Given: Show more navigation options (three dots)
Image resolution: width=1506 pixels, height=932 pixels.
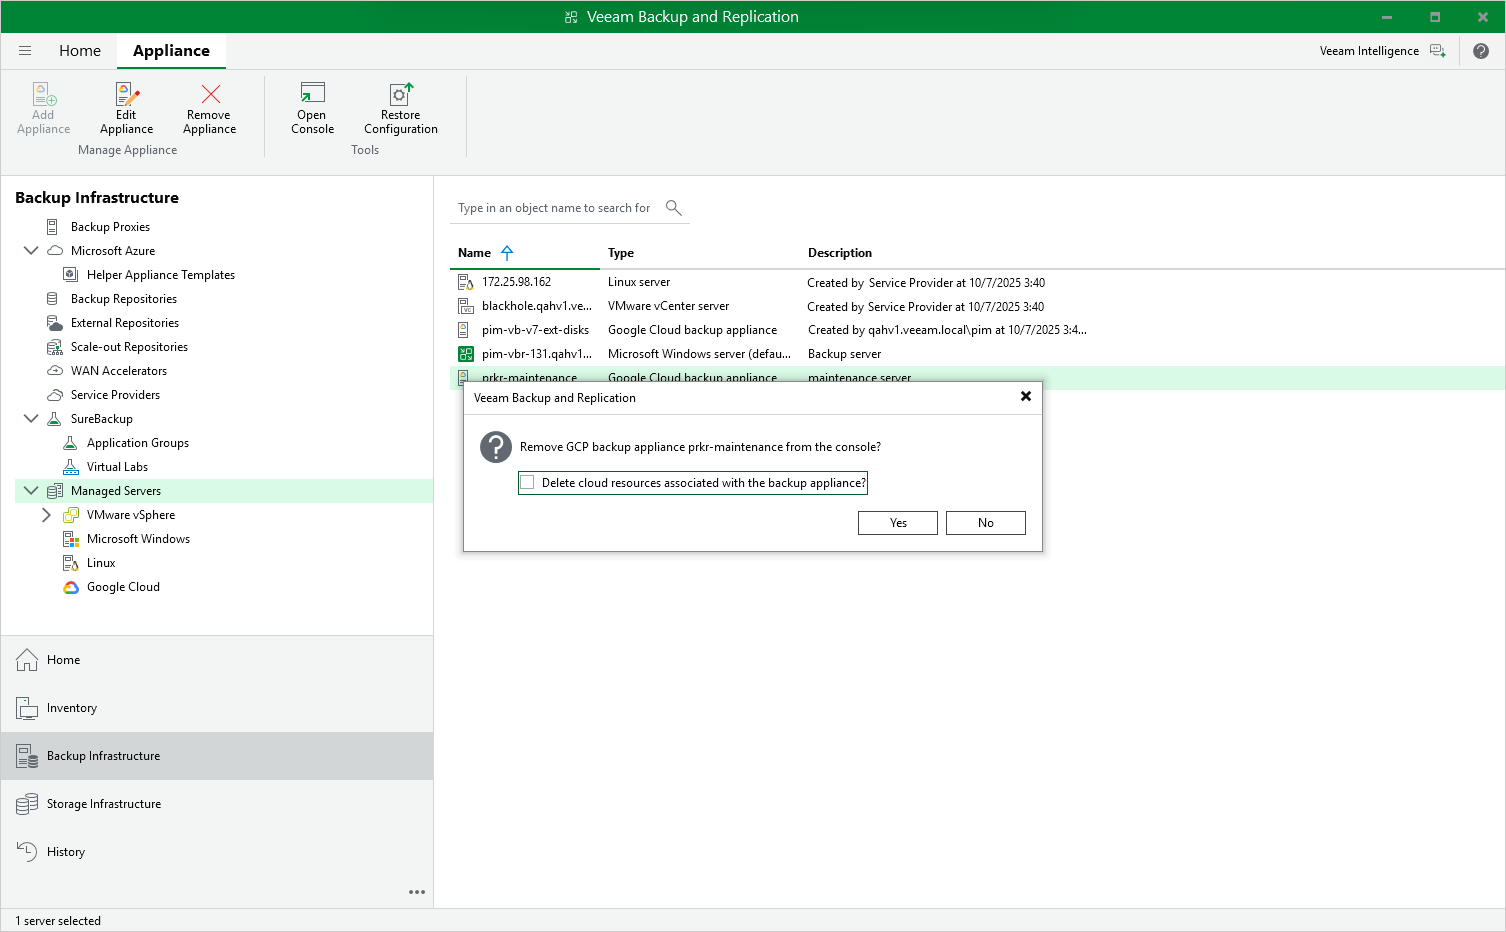Looking at the screenshot, I should pyautogui.click(x=417, y=892).
